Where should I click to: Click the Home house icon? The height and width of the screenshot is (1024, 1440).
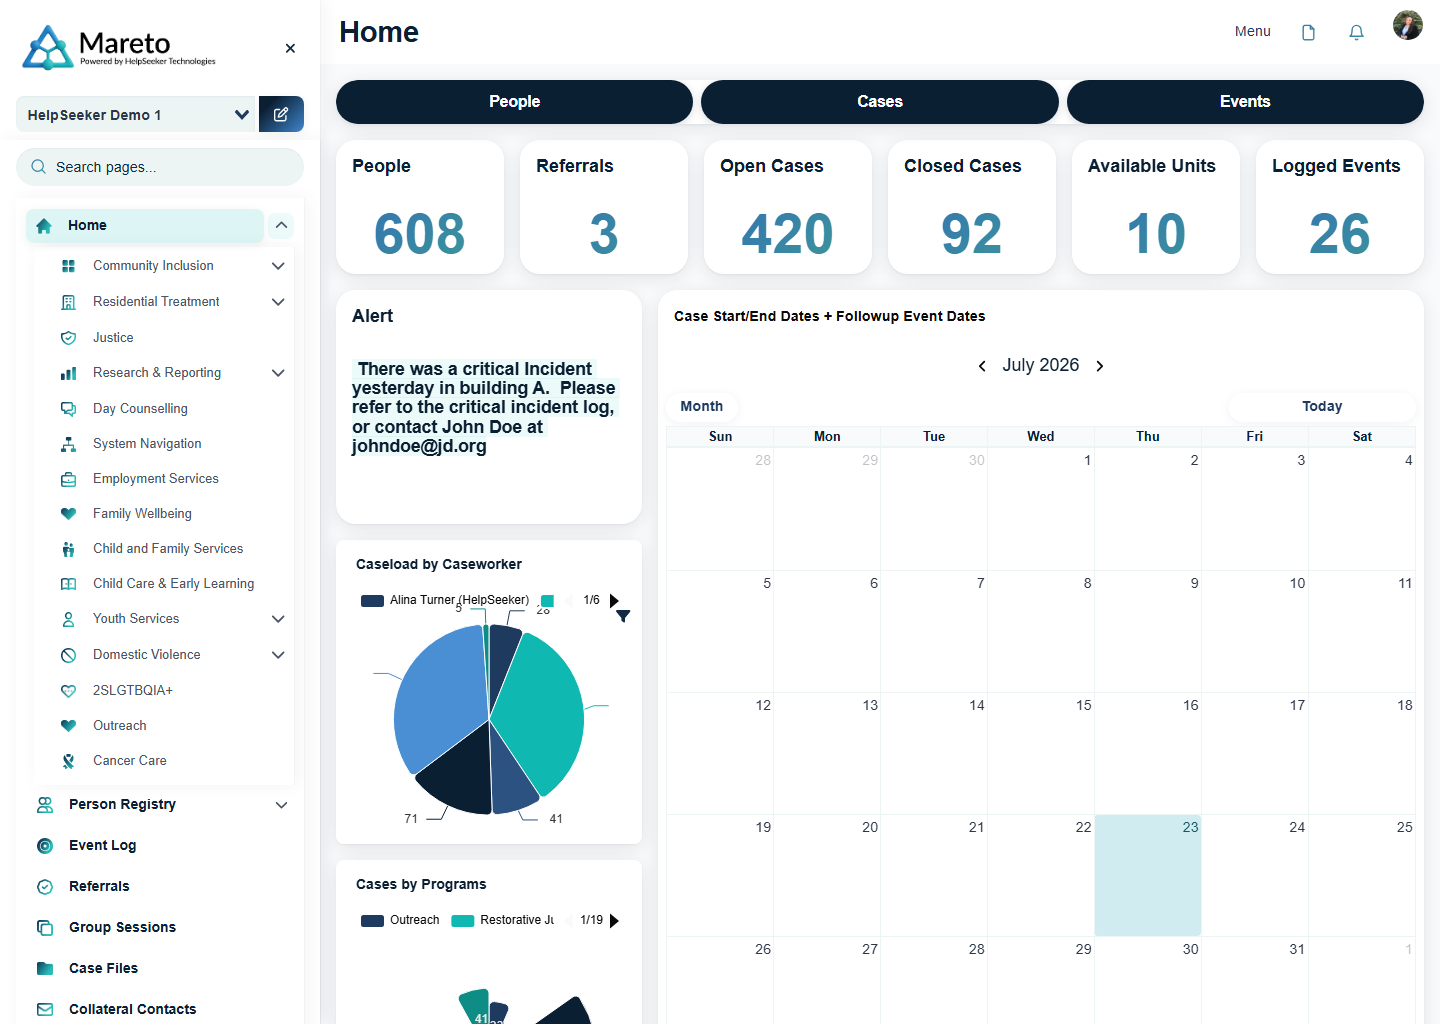pos(44,226)
